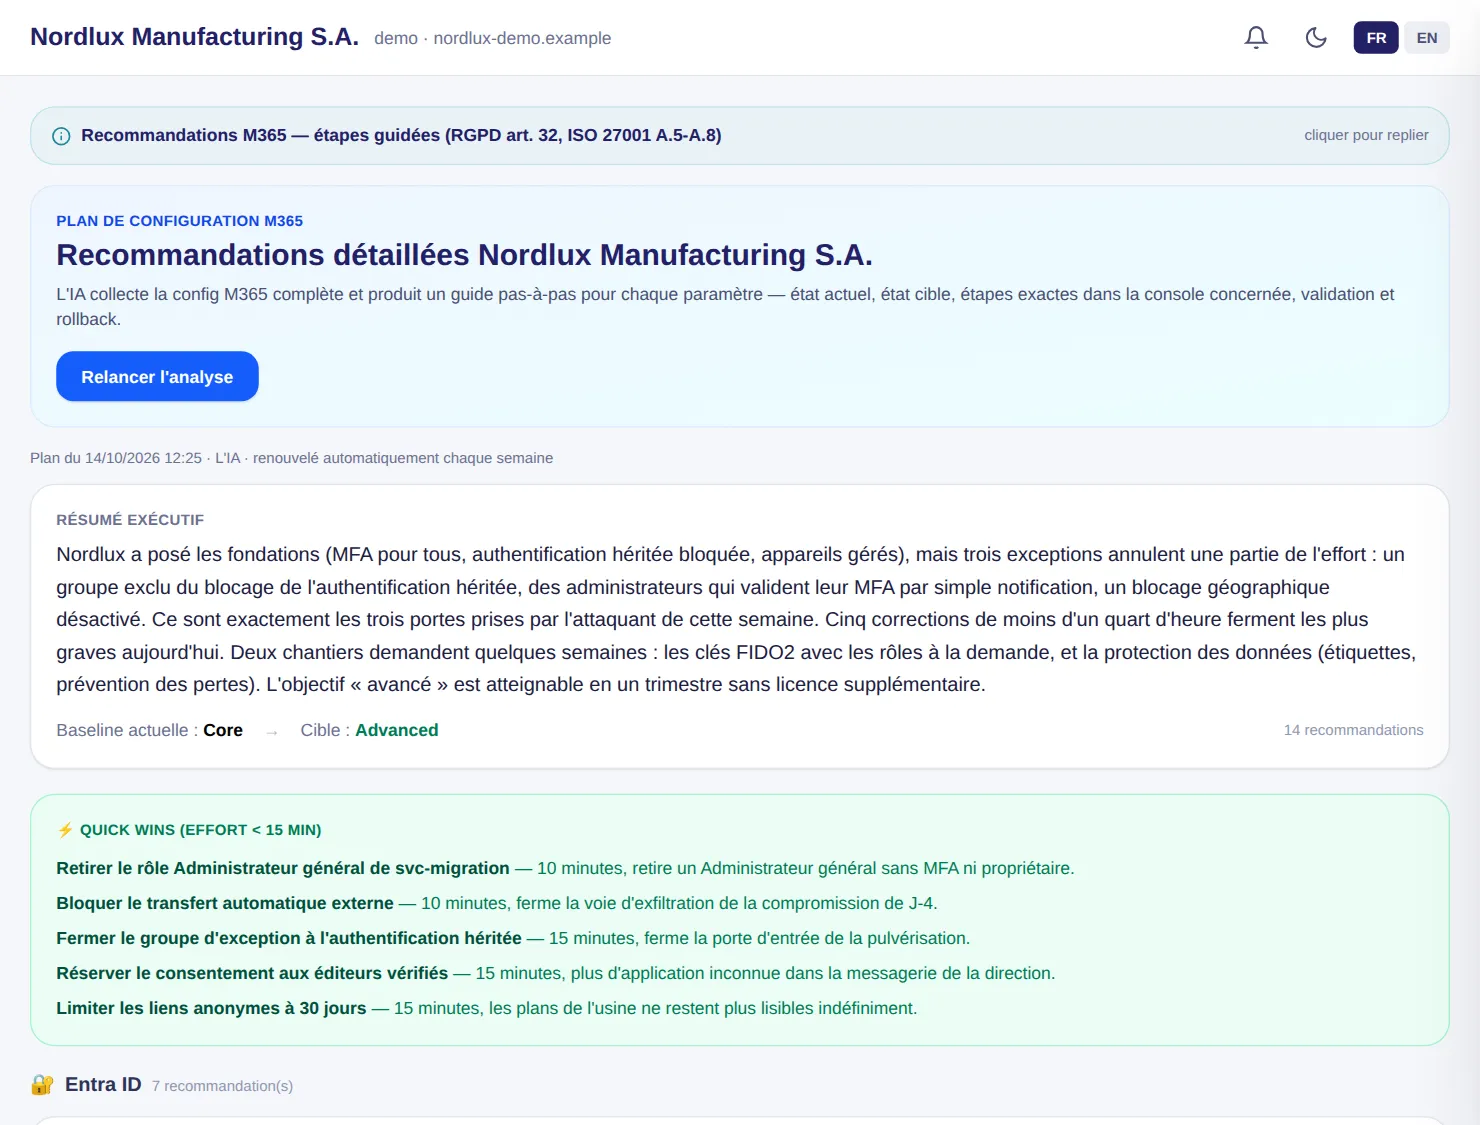Open the notifications bell
The height and width of the screenshot is (1125, 1480).
[x=1256, y=38]
